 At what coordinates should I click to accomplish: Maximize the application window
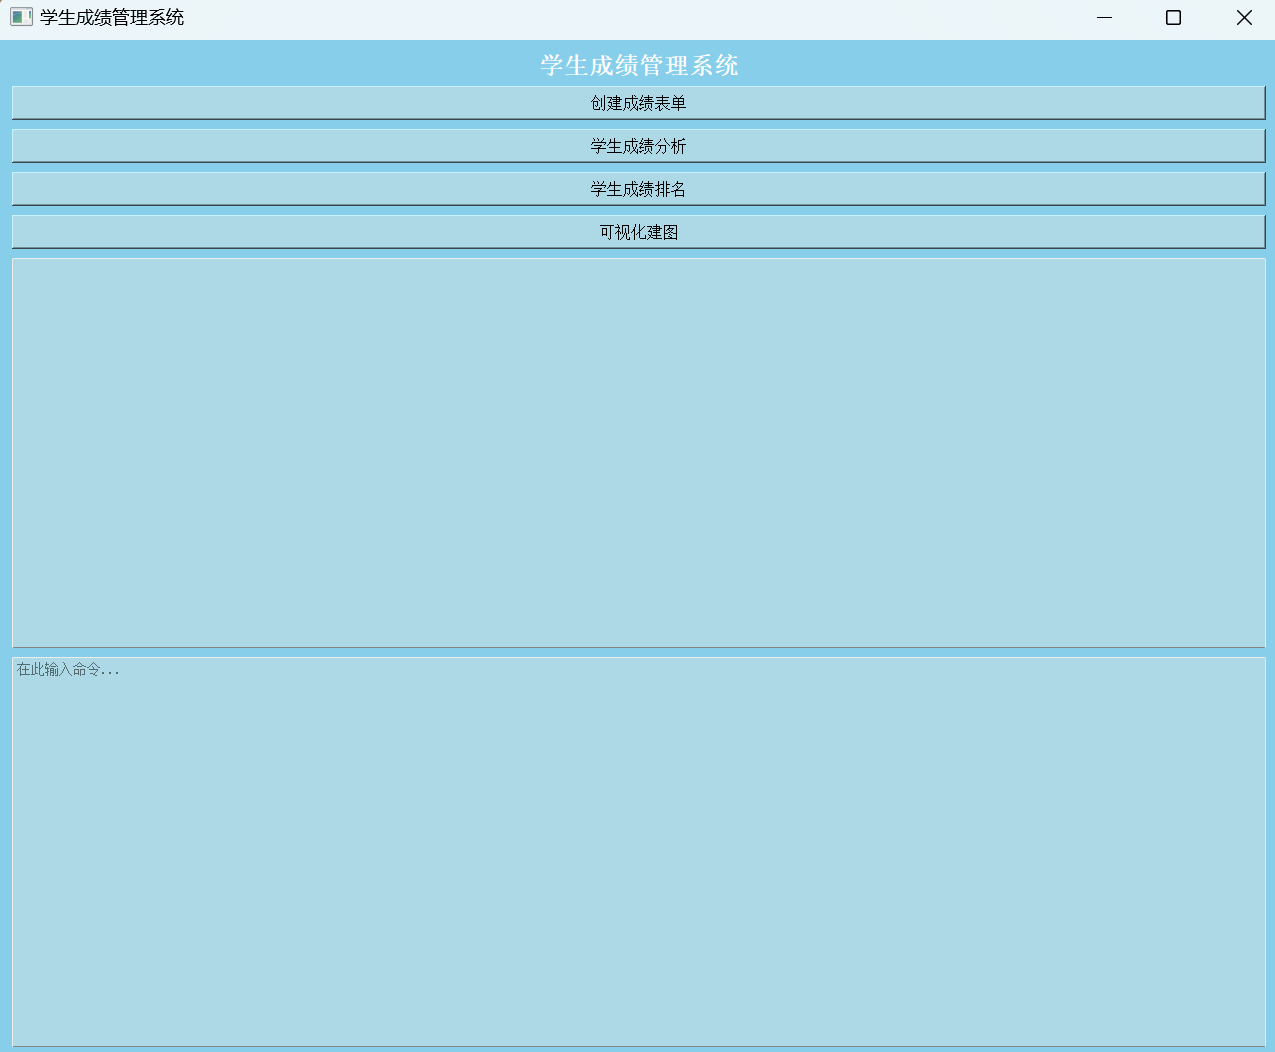(1174, 18)
